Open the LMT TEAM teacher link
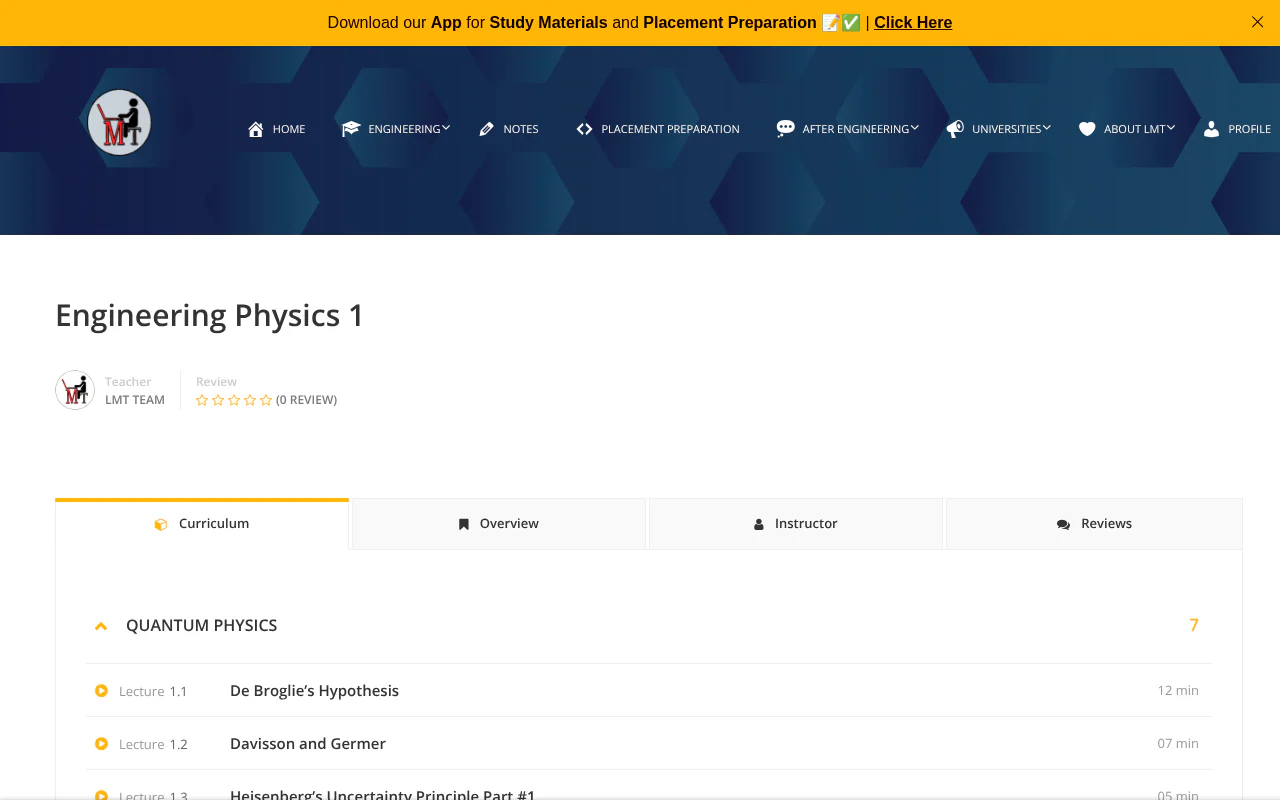 pos(135,400)
